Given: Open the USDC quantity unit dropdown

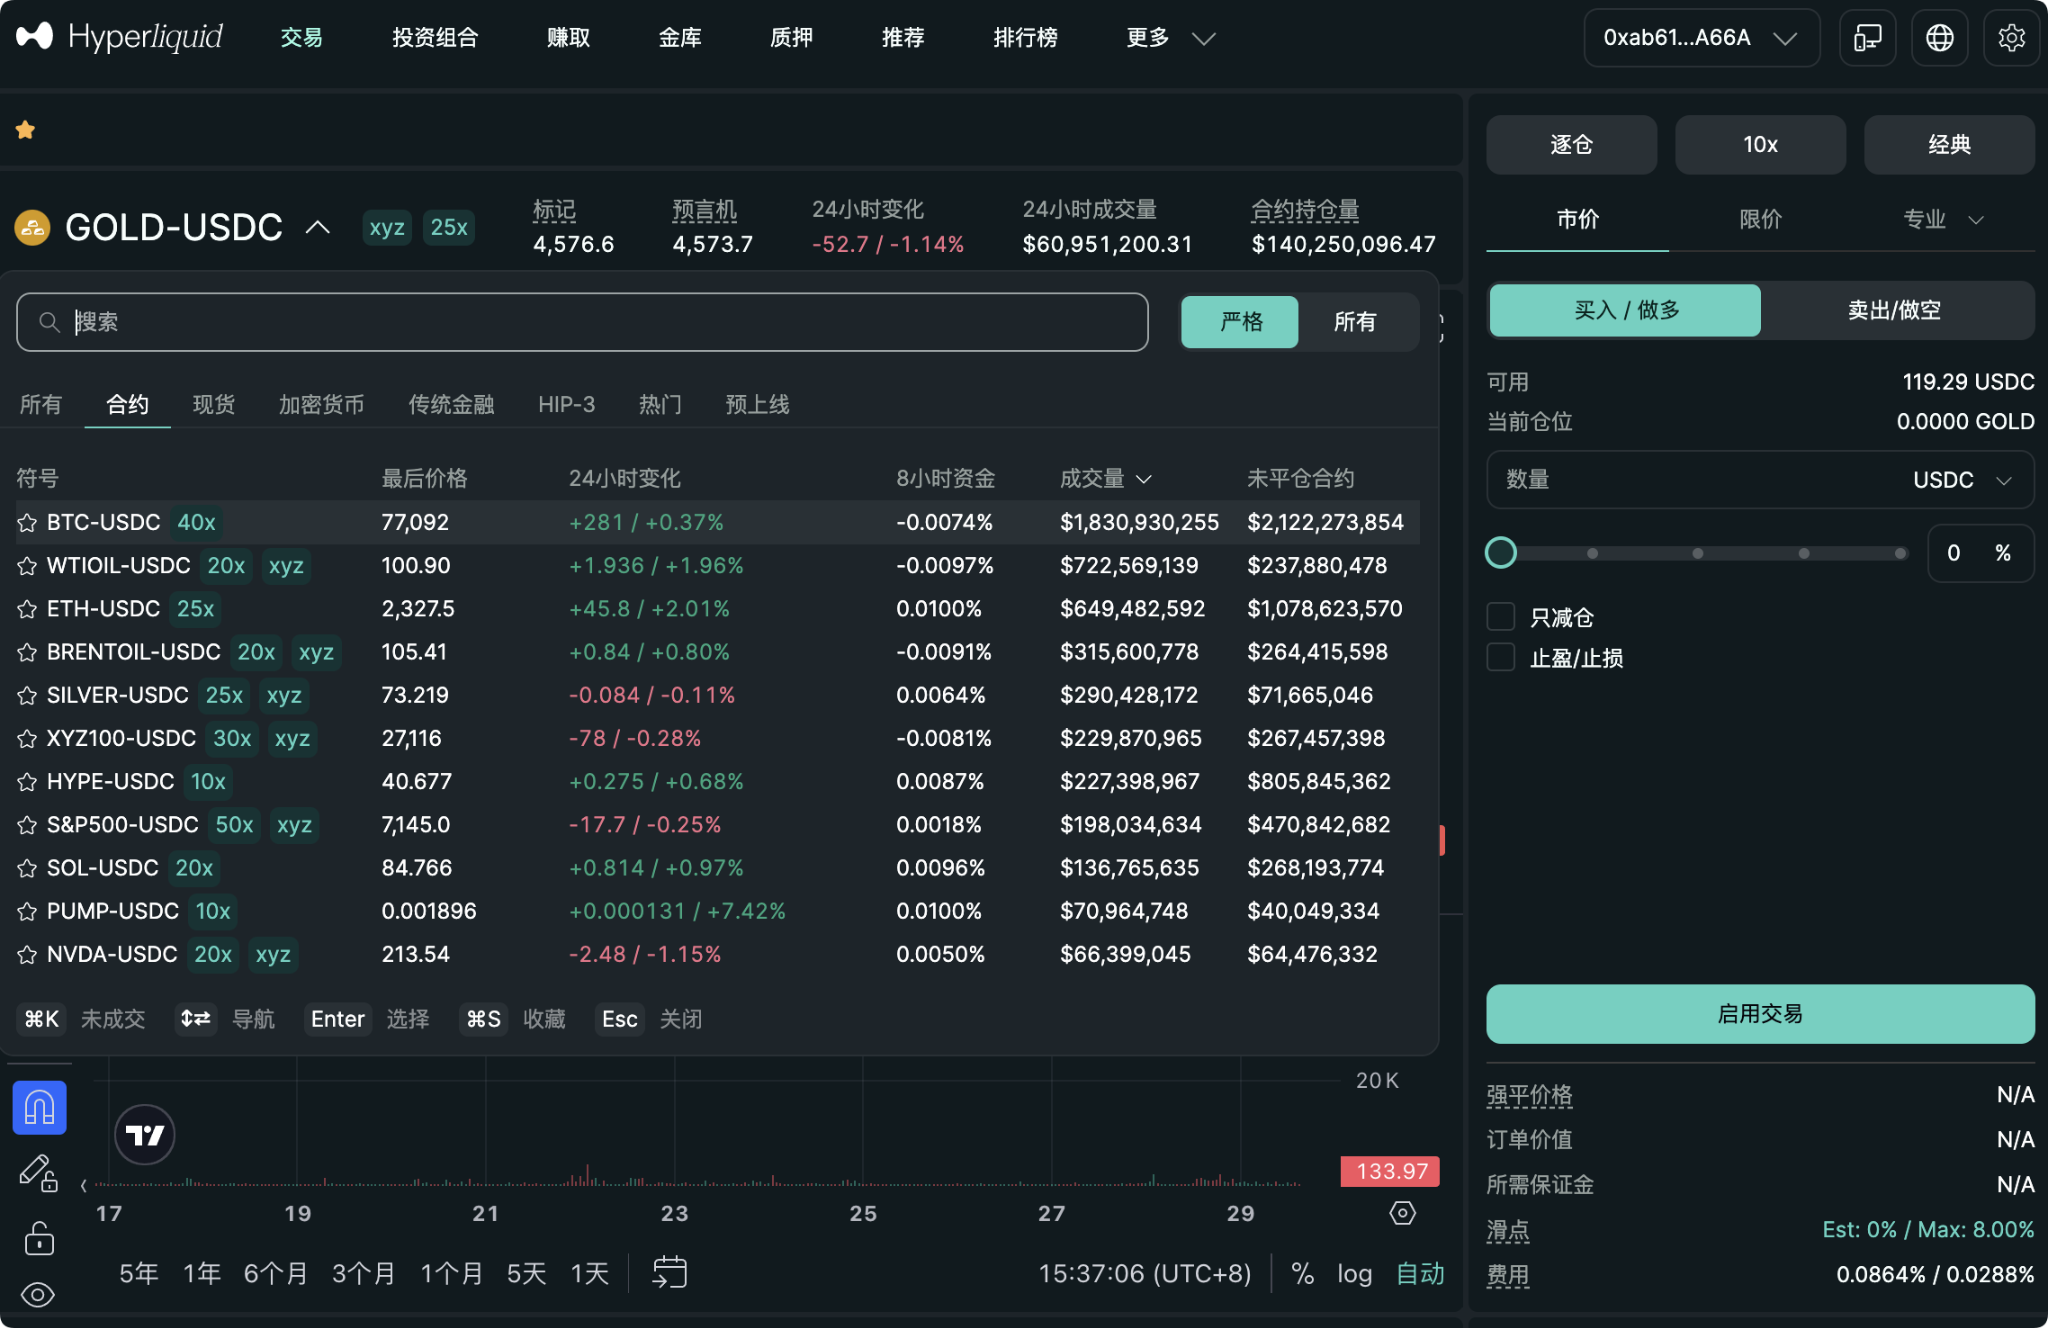Looking at the screenshot, I should 1962,480.
